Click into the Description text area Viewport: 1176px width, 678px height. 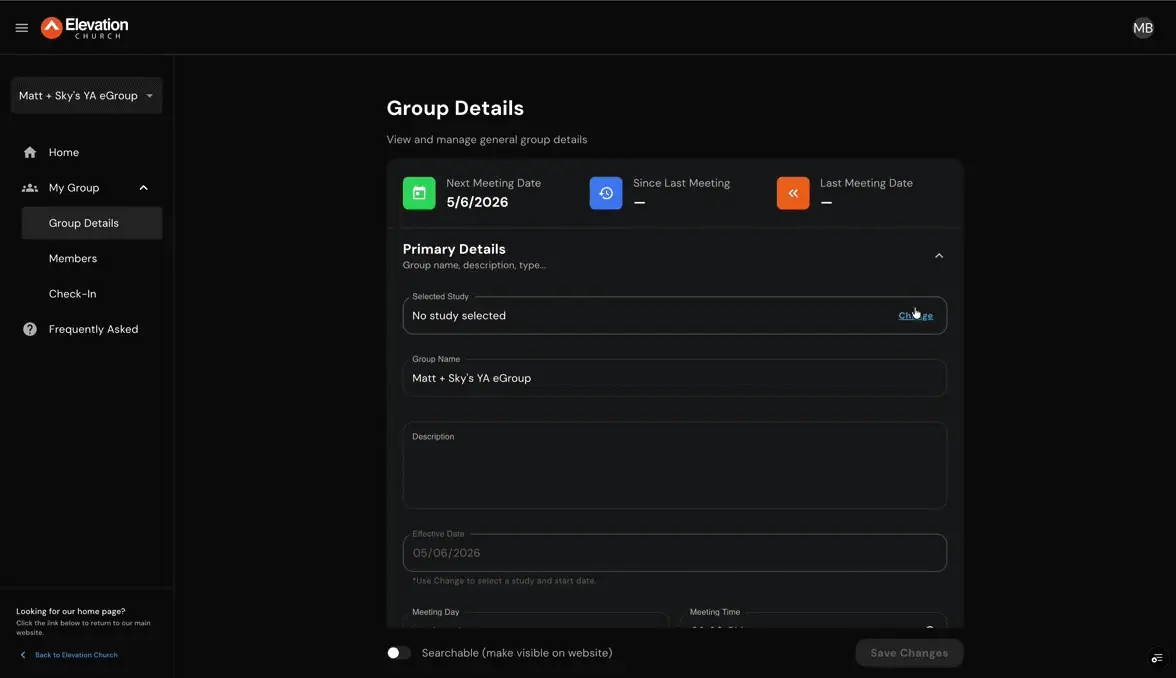coord(674,465)
